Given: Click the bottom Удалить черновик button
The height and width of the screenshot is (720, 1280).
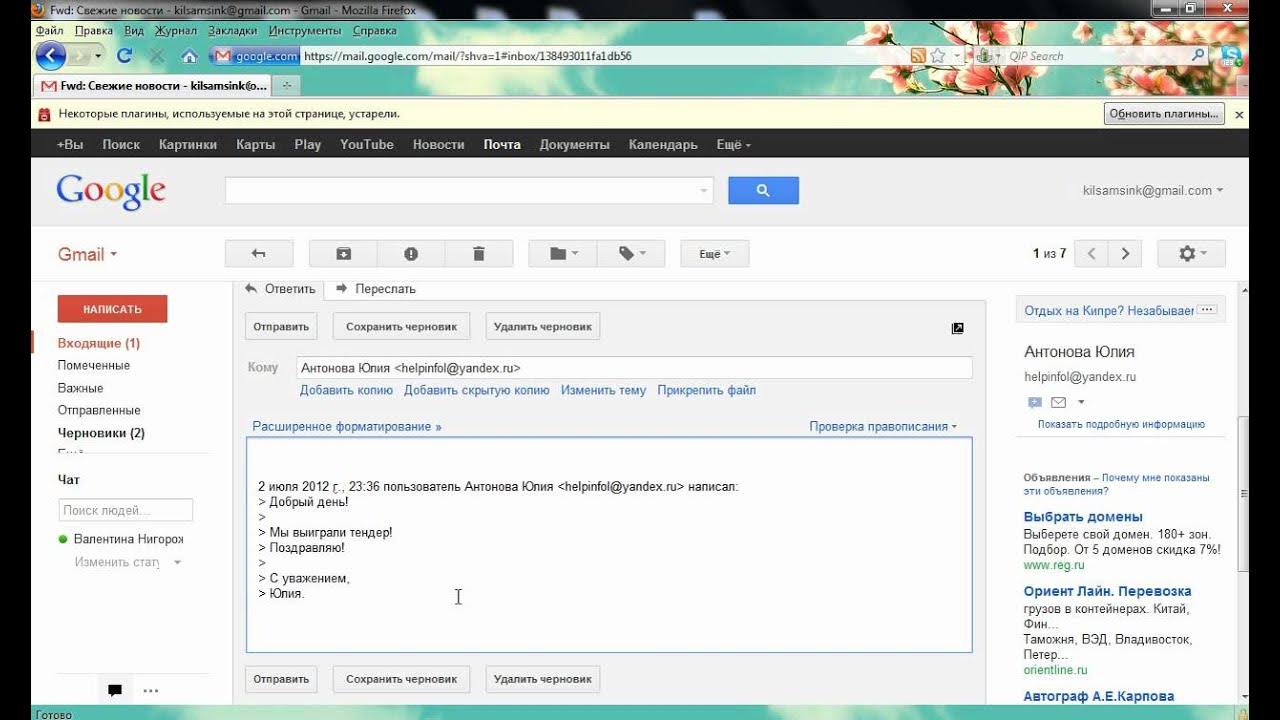Looking at the screenshot, I should coord(543,679).
